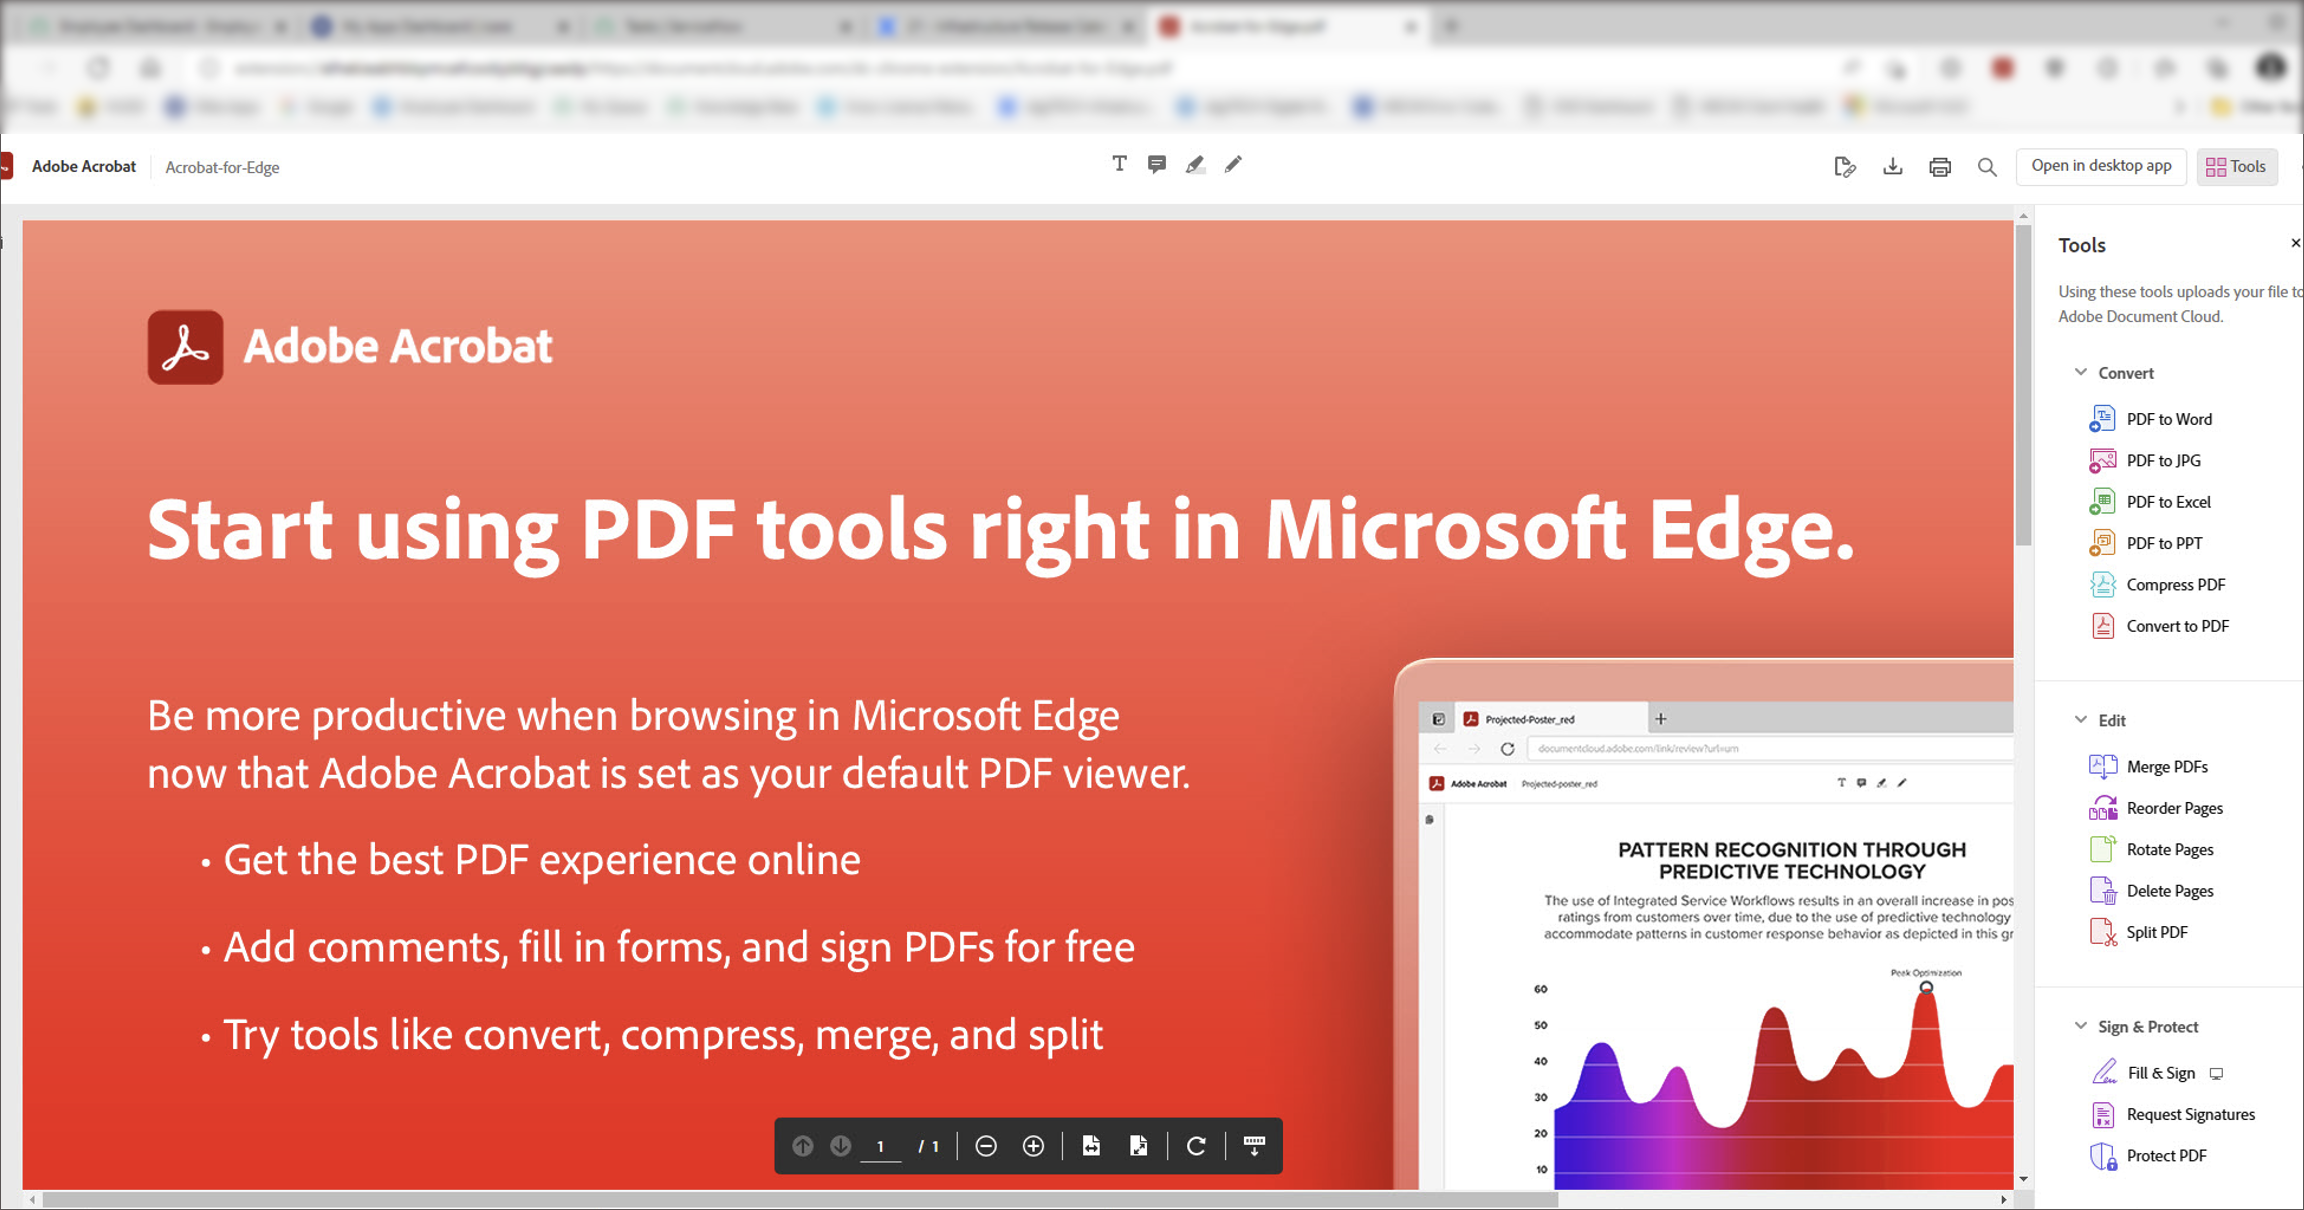Select the PDF to Excel tool

pos(2167,501)
